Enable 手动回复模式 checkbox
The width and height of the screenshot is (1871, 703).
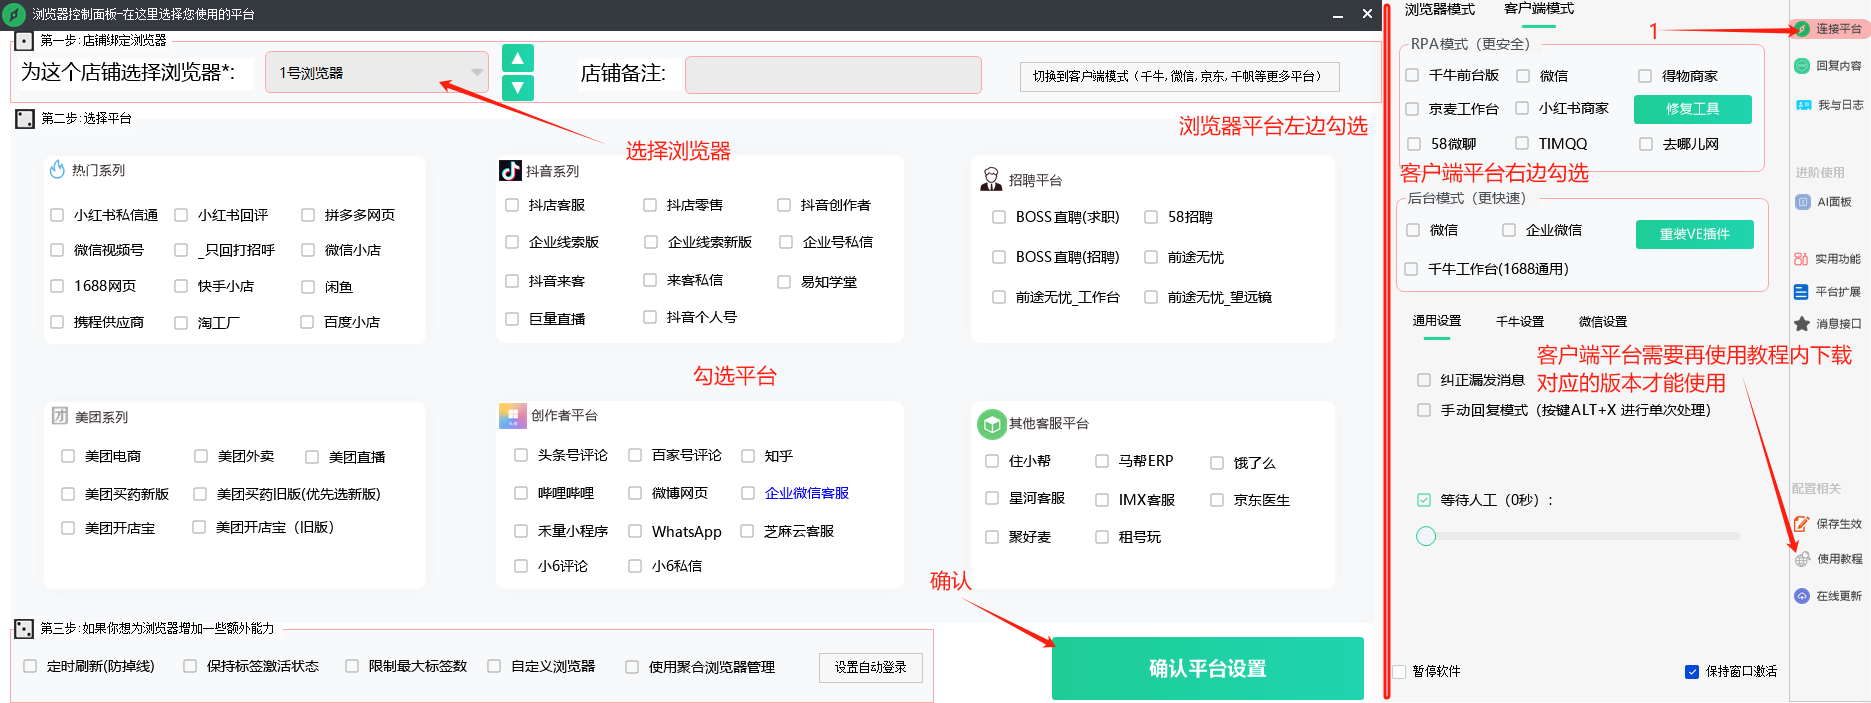(1424, 410)
